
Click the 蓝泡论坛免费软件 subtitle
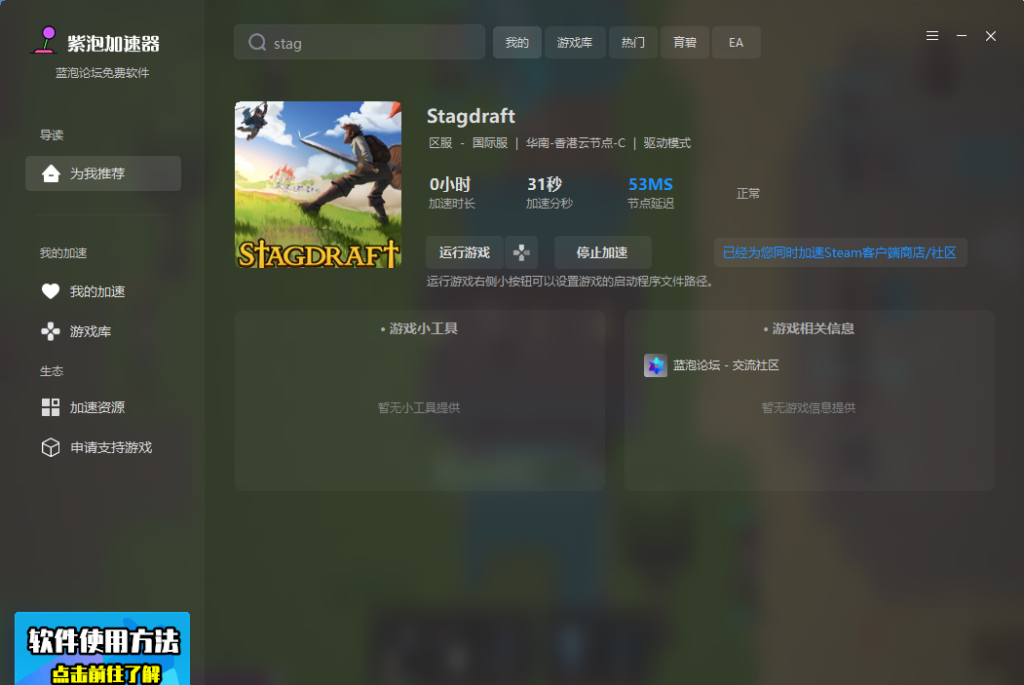[103, 73]
